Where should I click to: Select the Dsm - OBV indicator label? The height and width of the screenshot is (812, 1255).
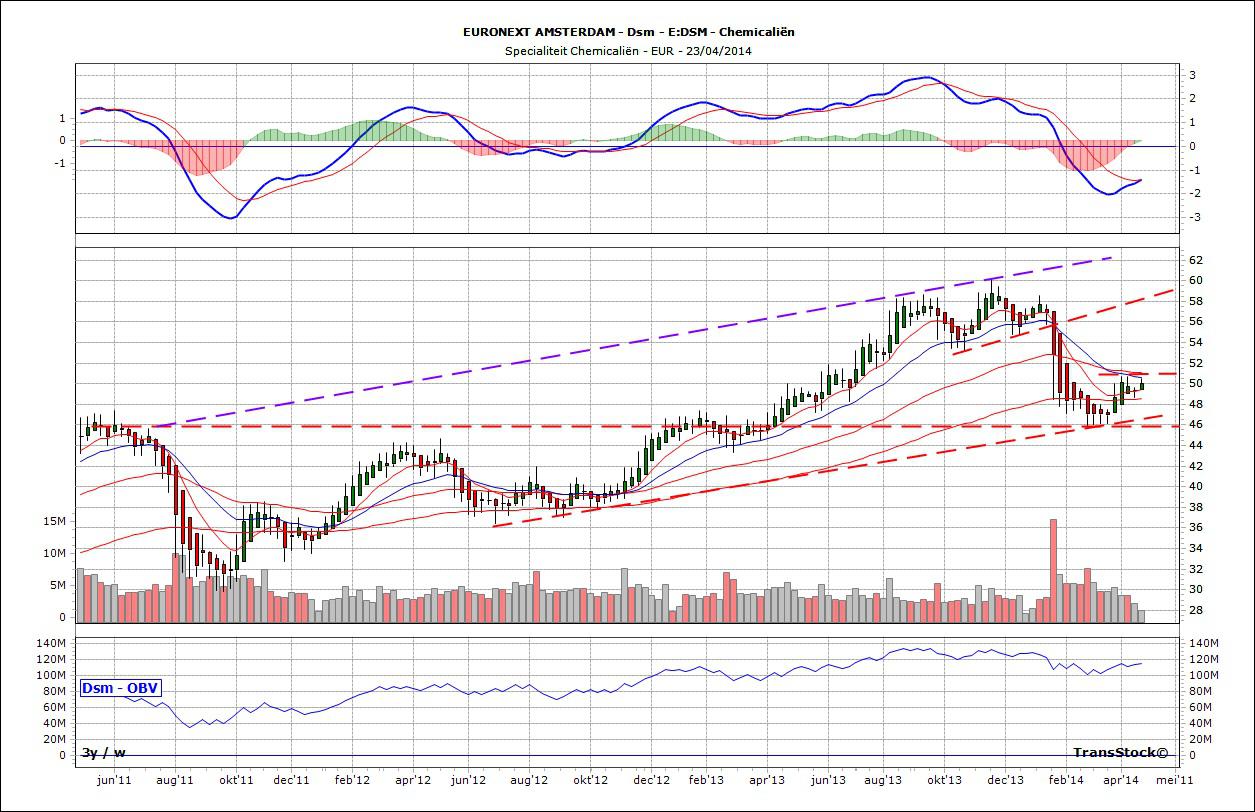[120, 688]
